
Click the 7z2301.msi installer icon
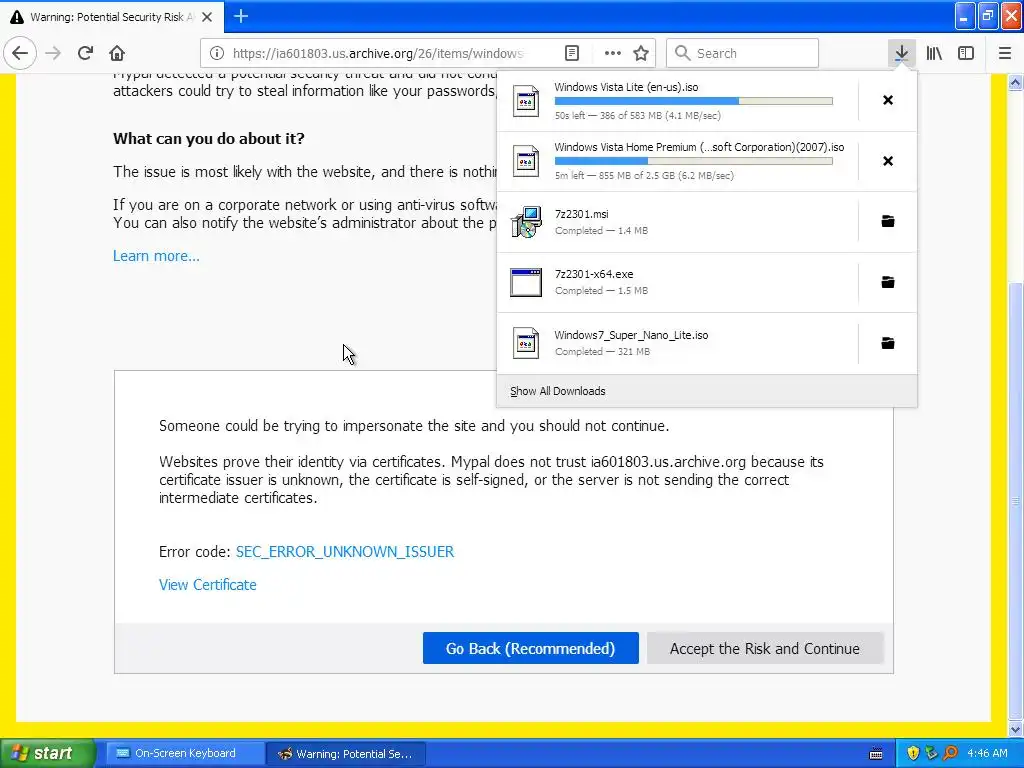point(526,222)
